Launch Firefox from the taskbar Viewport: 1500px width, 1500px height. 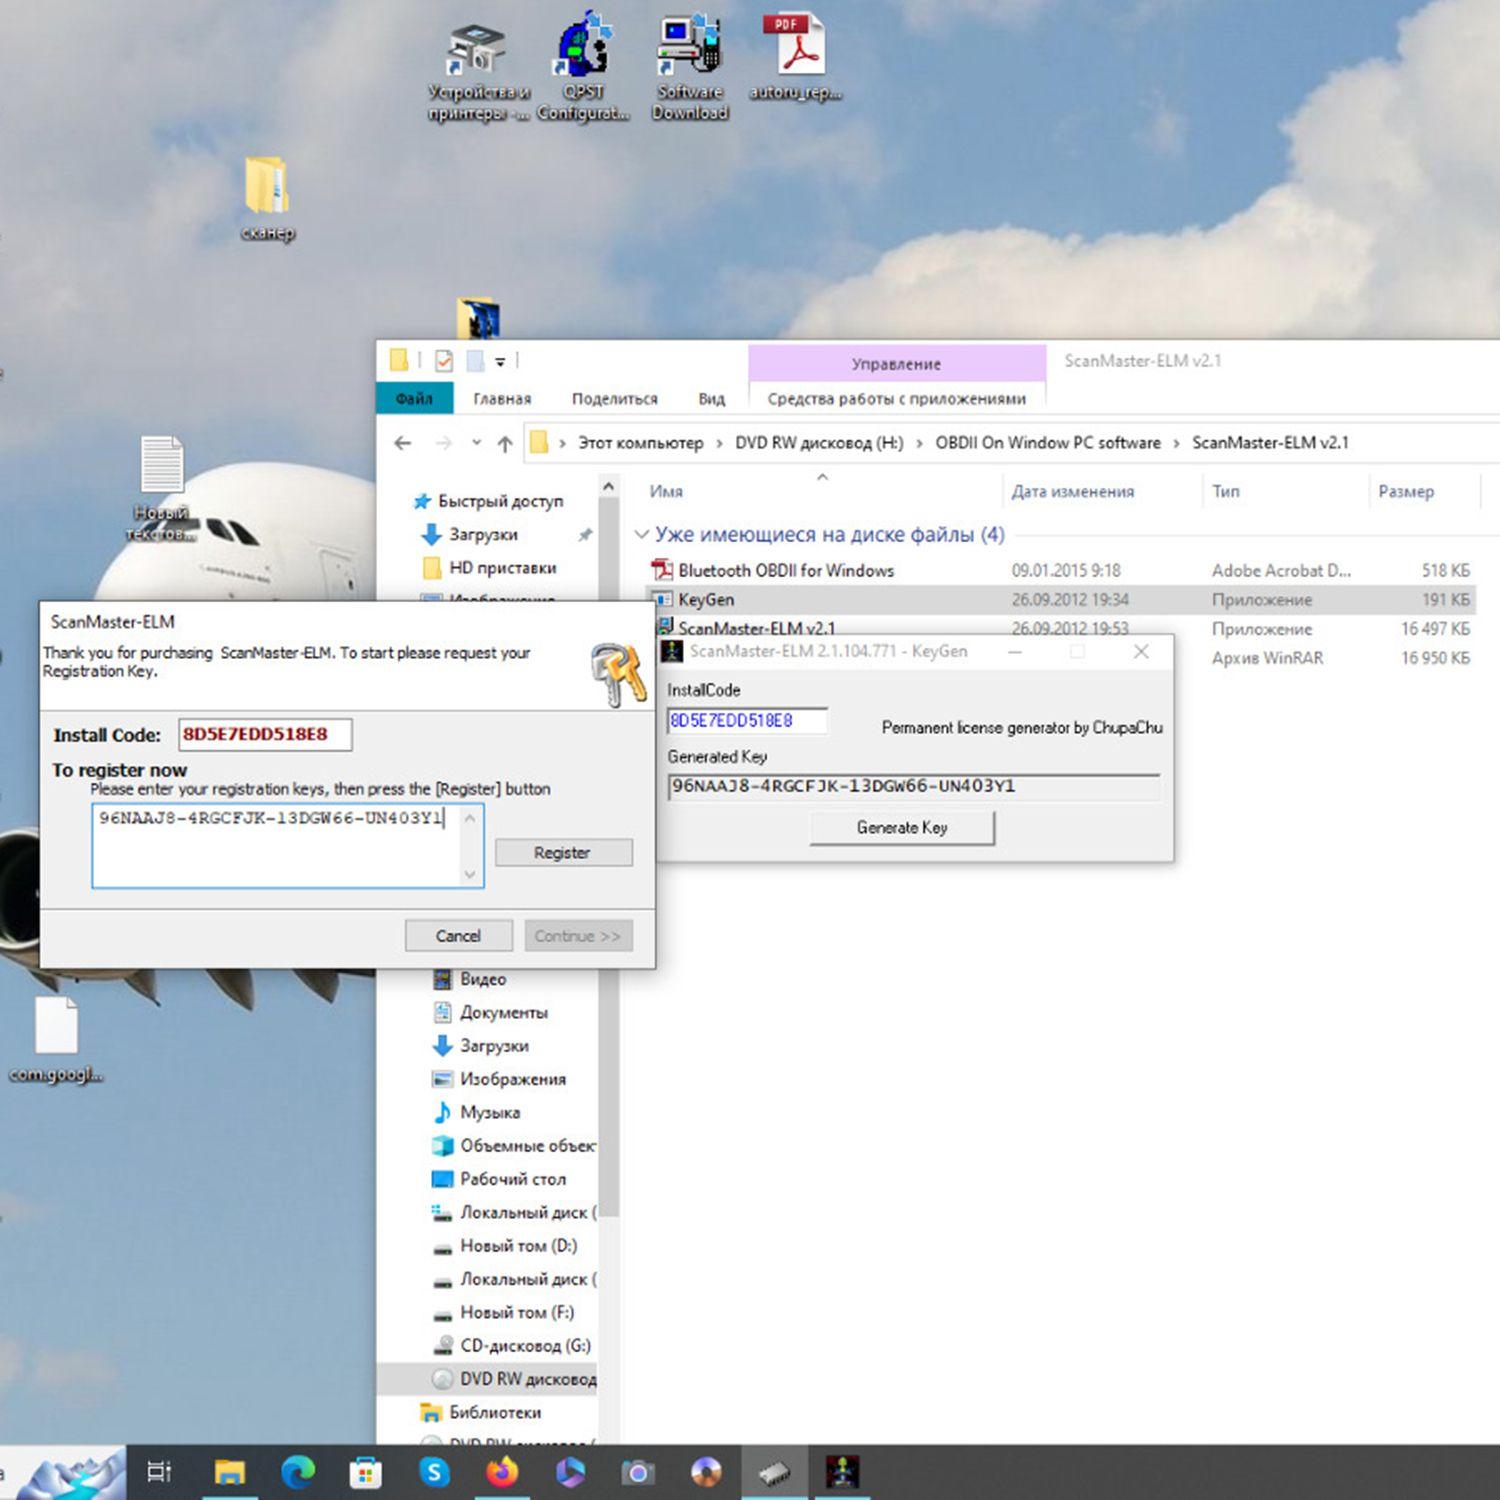tap(502, 1472)
